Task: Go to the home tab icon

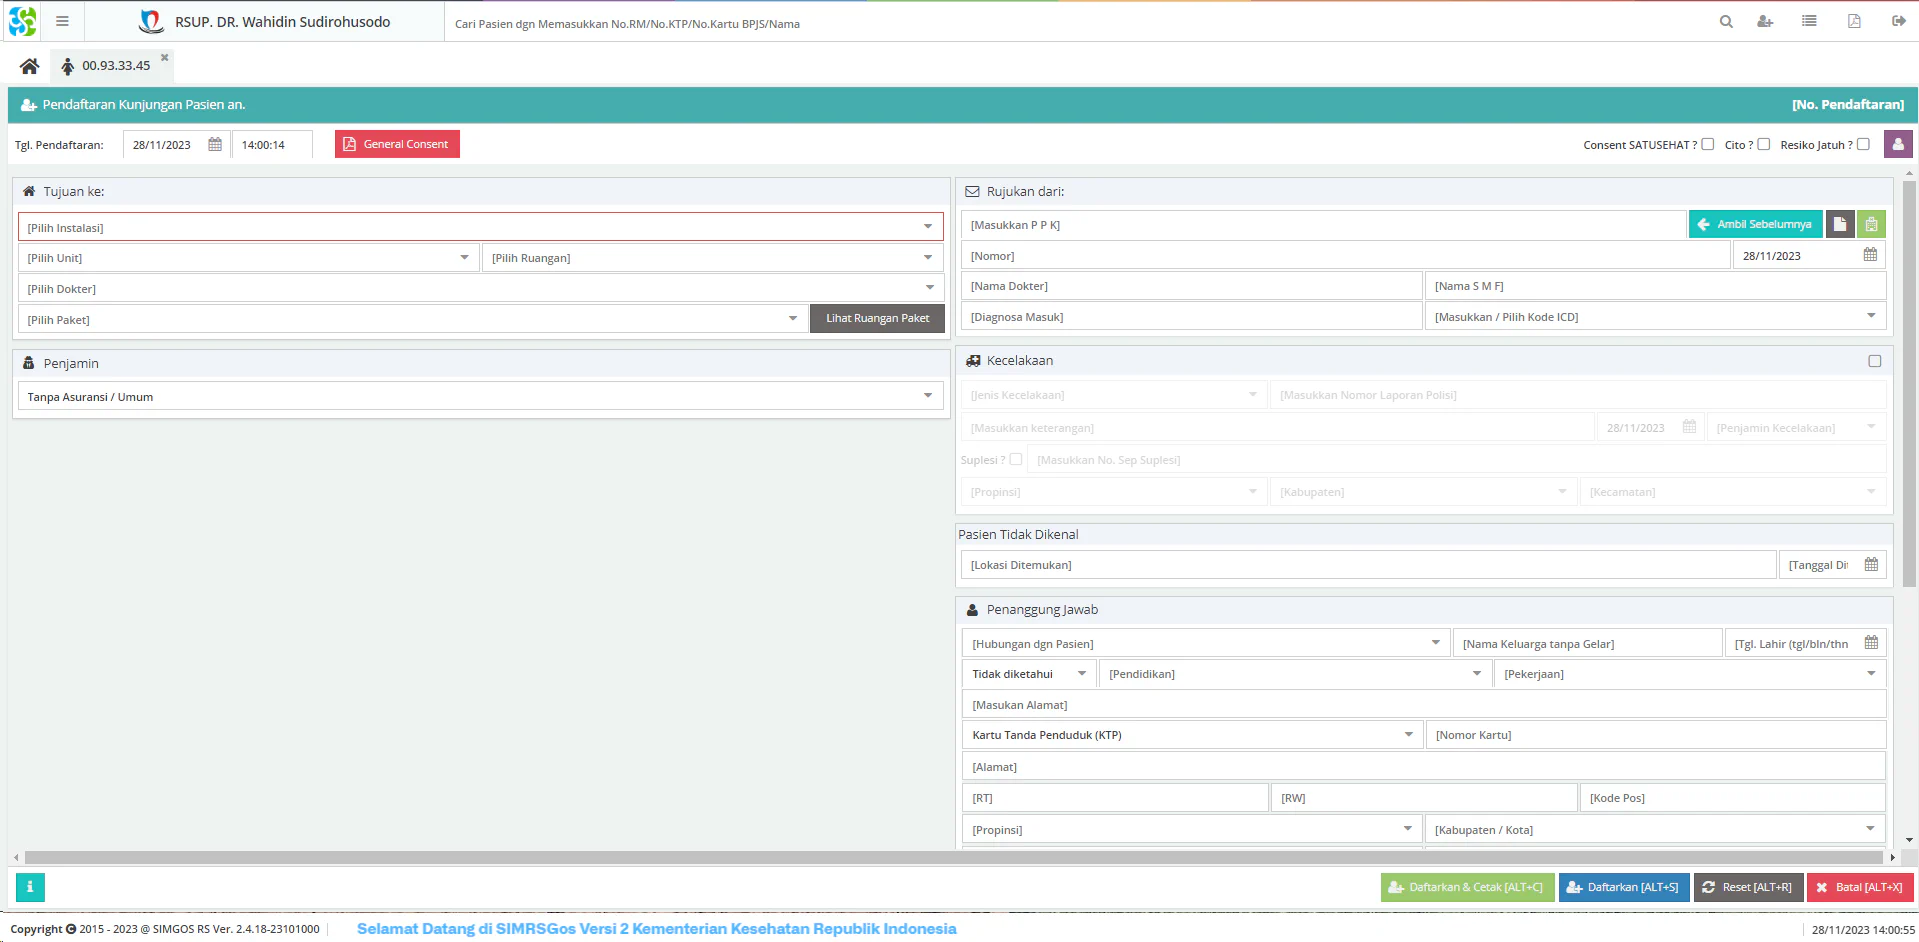Action: [x=29, y=66]
